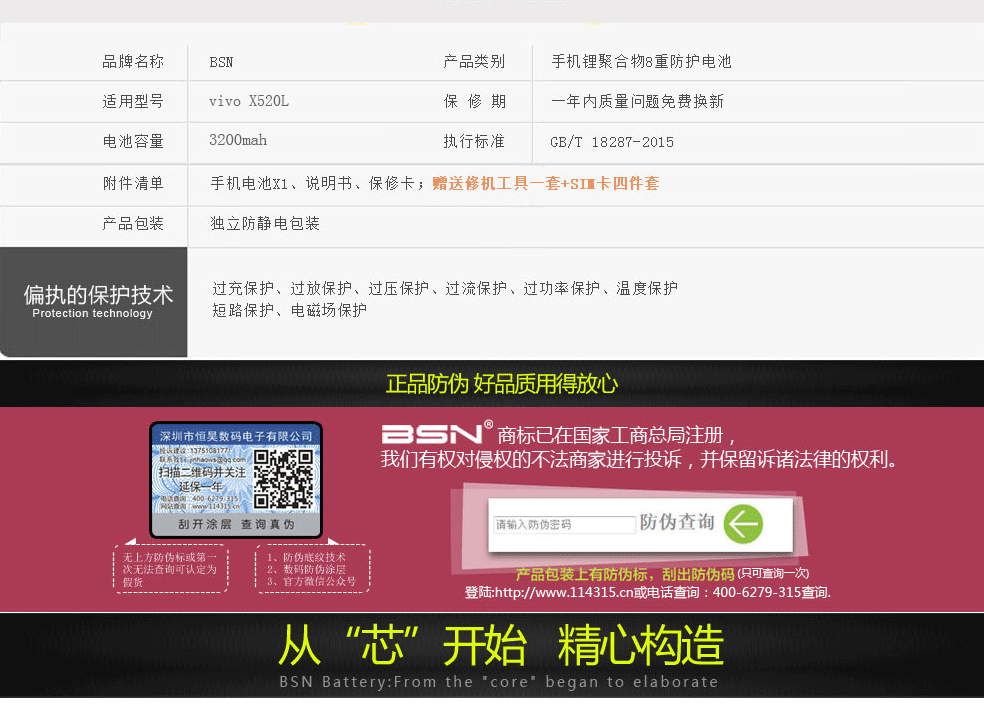Click the green left-arrow query icon
Viewport: 984px width, 714px height.
click(743, 524)
